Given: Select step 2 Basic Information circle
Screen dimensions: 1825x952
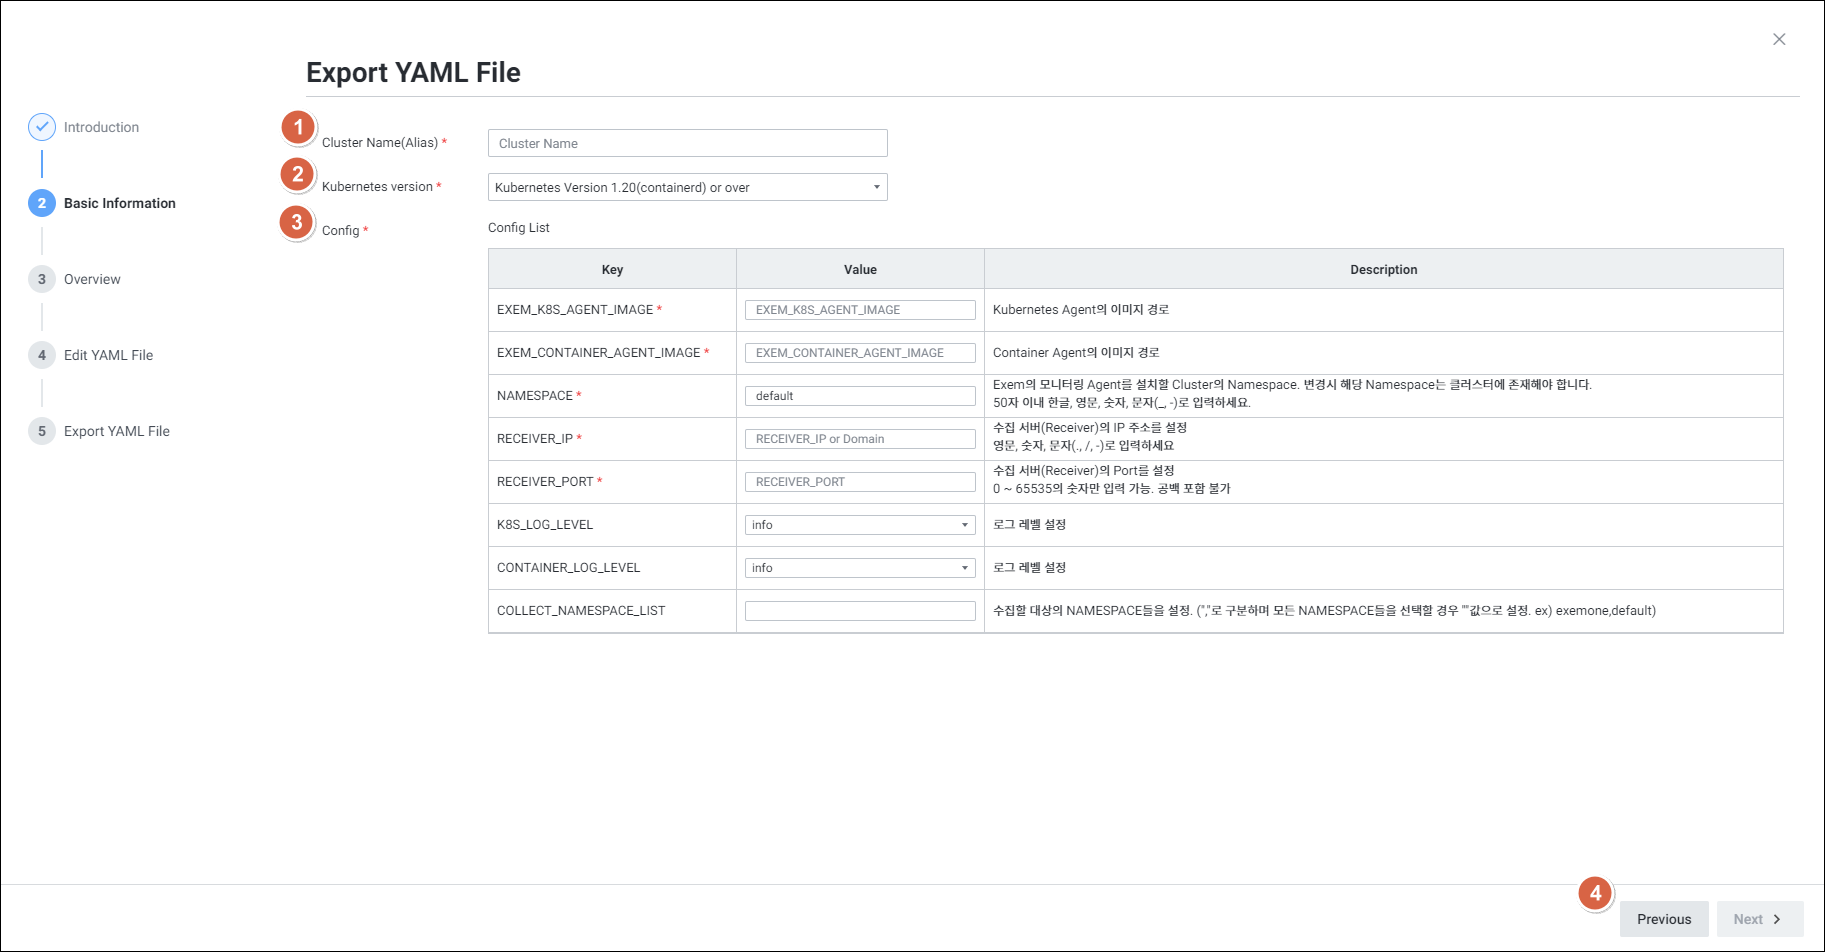Looking at the screenshot, I should [x=42, y=203].
